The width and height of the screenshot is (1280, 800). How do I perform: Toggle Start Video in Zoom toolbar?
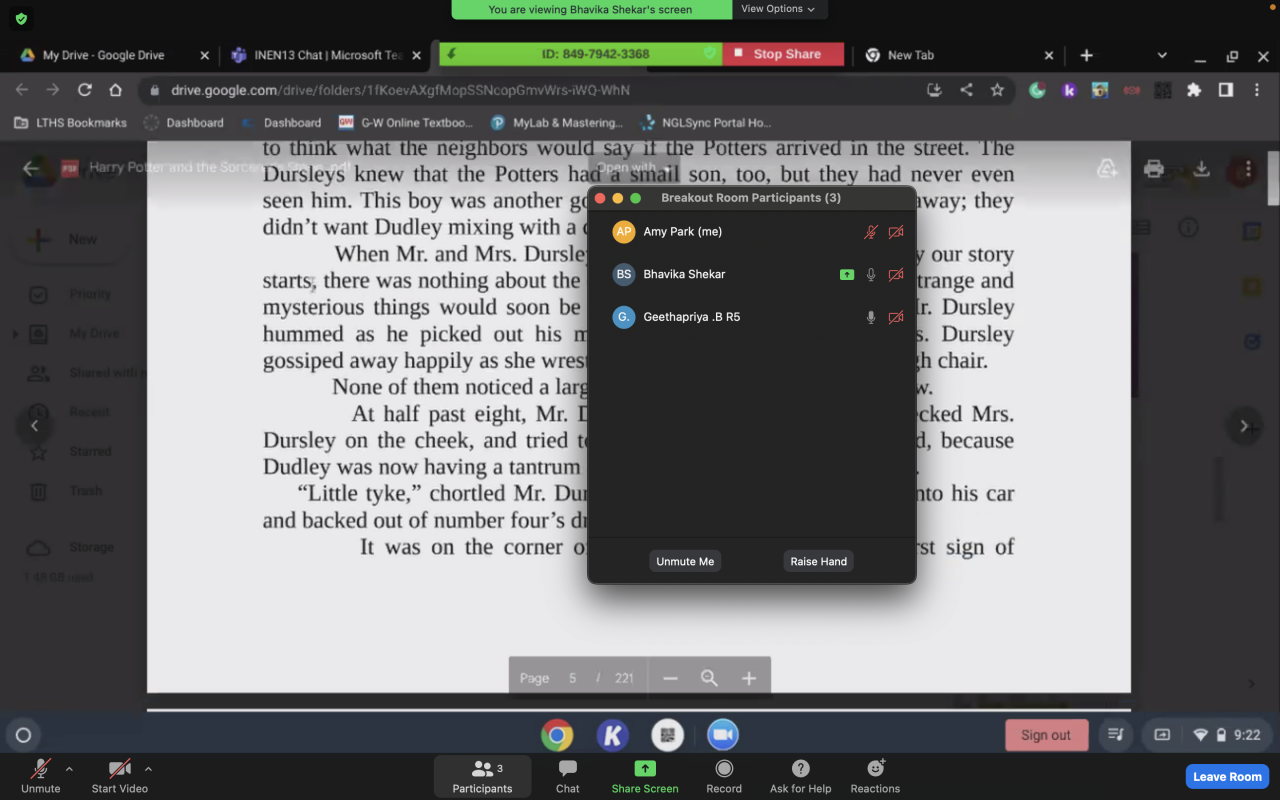tap(120, 776)
